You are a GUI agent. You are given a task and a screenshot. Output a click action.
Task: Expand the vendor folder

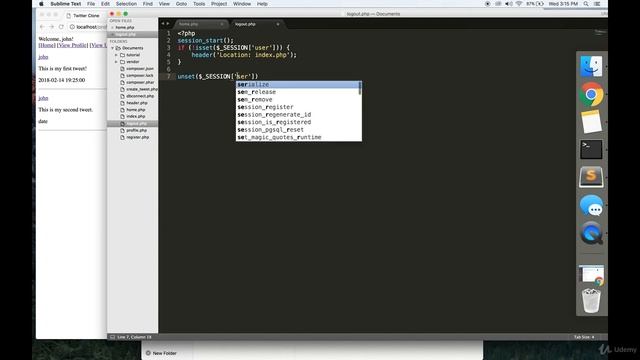(x=116, y=62)
